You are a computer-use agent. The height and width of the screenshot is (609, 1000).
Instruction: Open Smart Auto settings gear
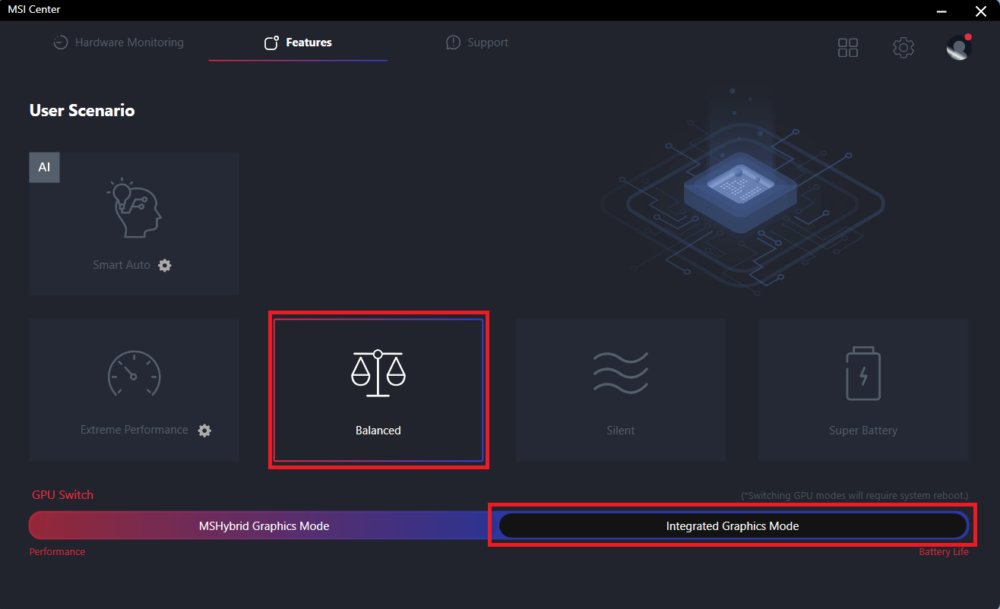(x=165, y=265)
